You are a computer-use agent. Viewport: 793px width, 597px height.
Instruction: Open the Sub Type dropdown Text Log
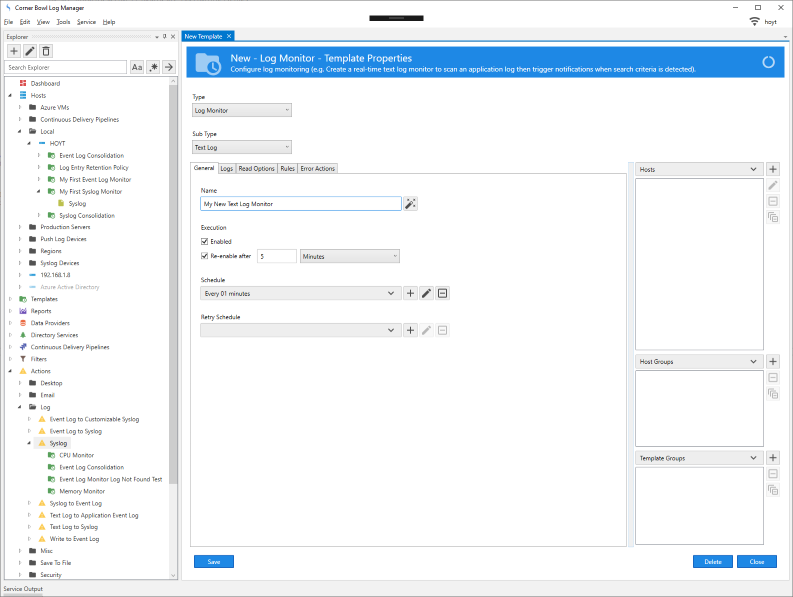pos(242,147)
